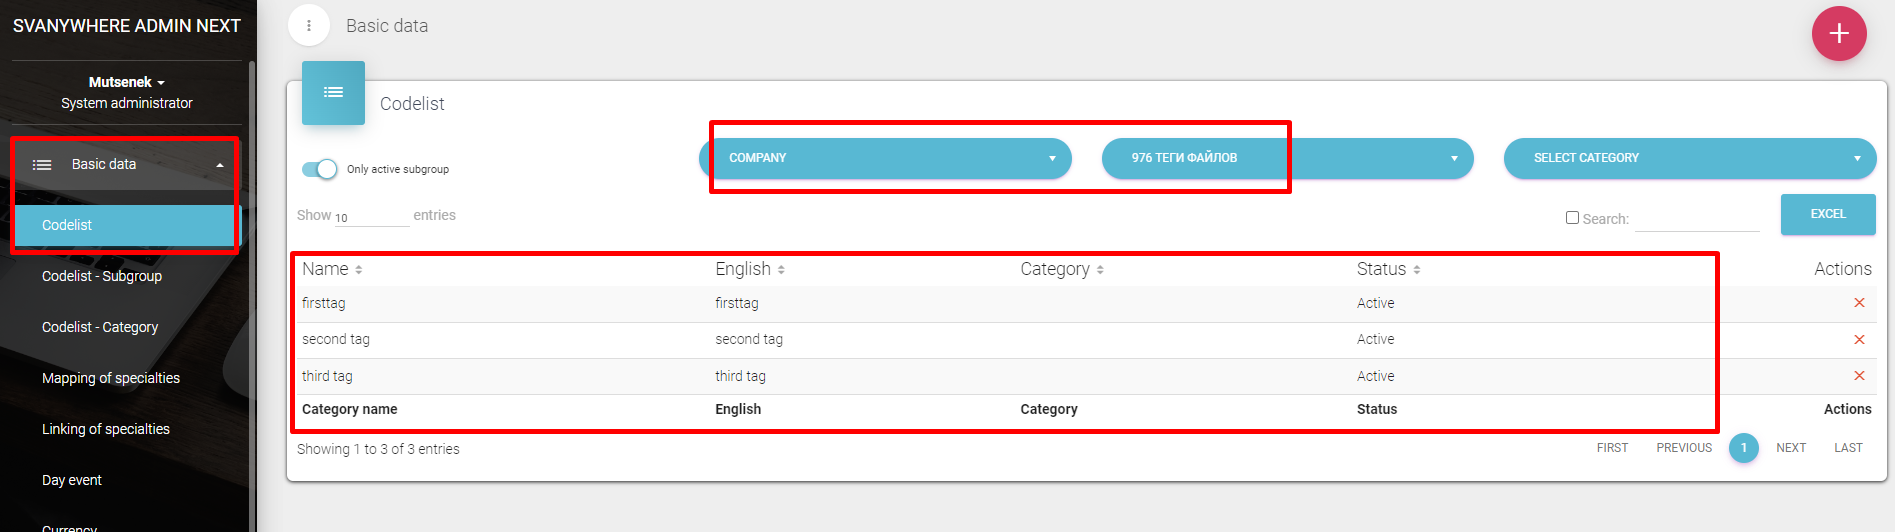Open Codelist - Subgroup in sidebar
Viewport: 1895px width, 532px height.
102,276
